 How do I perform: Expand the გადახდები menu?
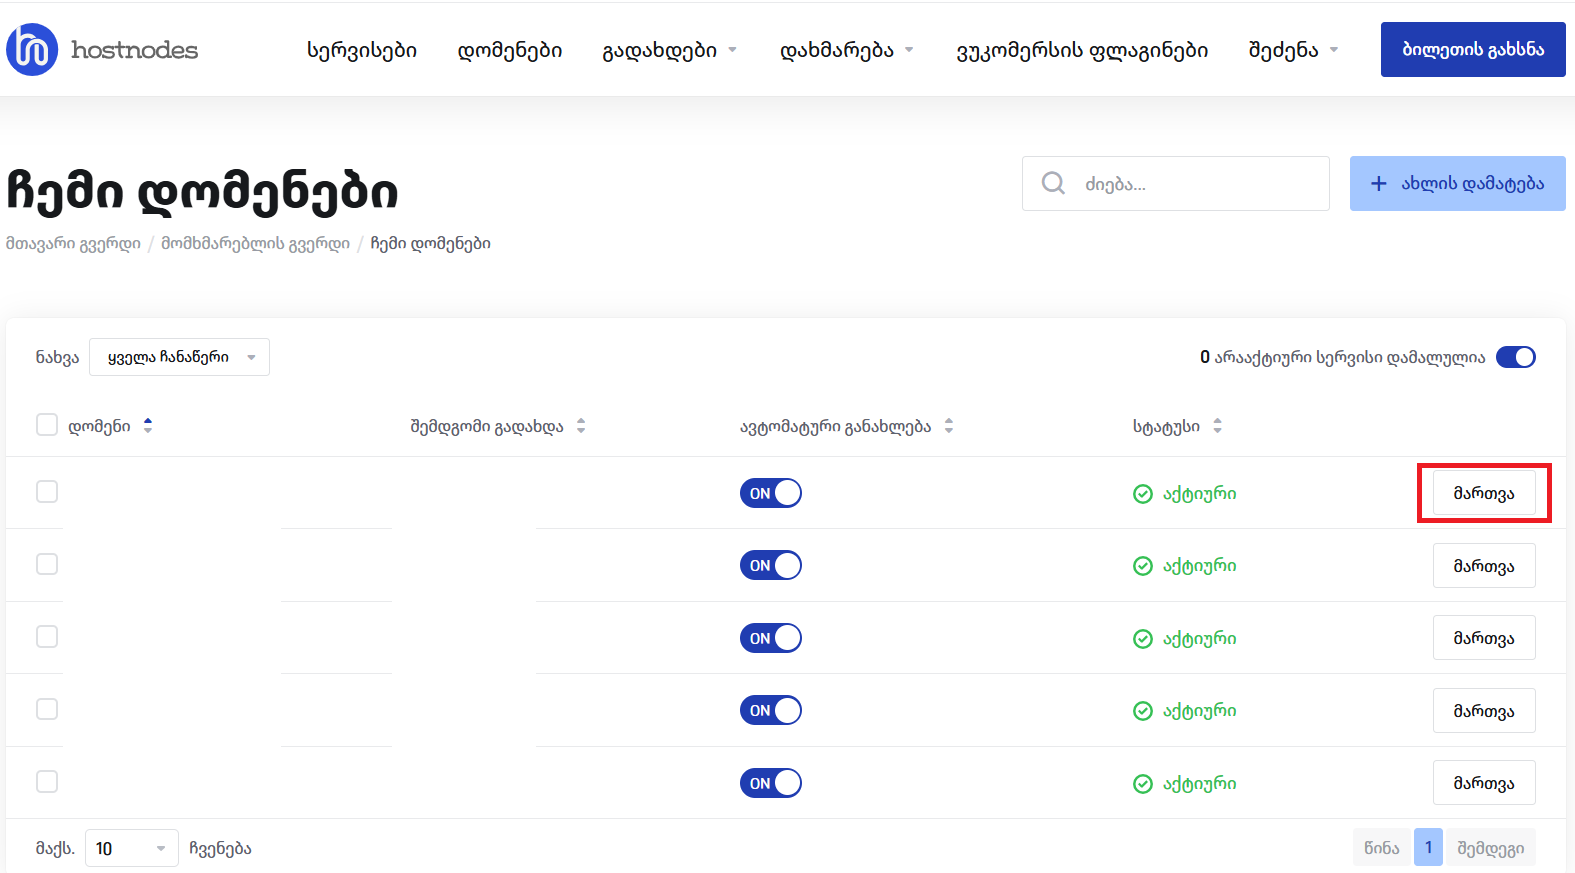tap(668, 50)
